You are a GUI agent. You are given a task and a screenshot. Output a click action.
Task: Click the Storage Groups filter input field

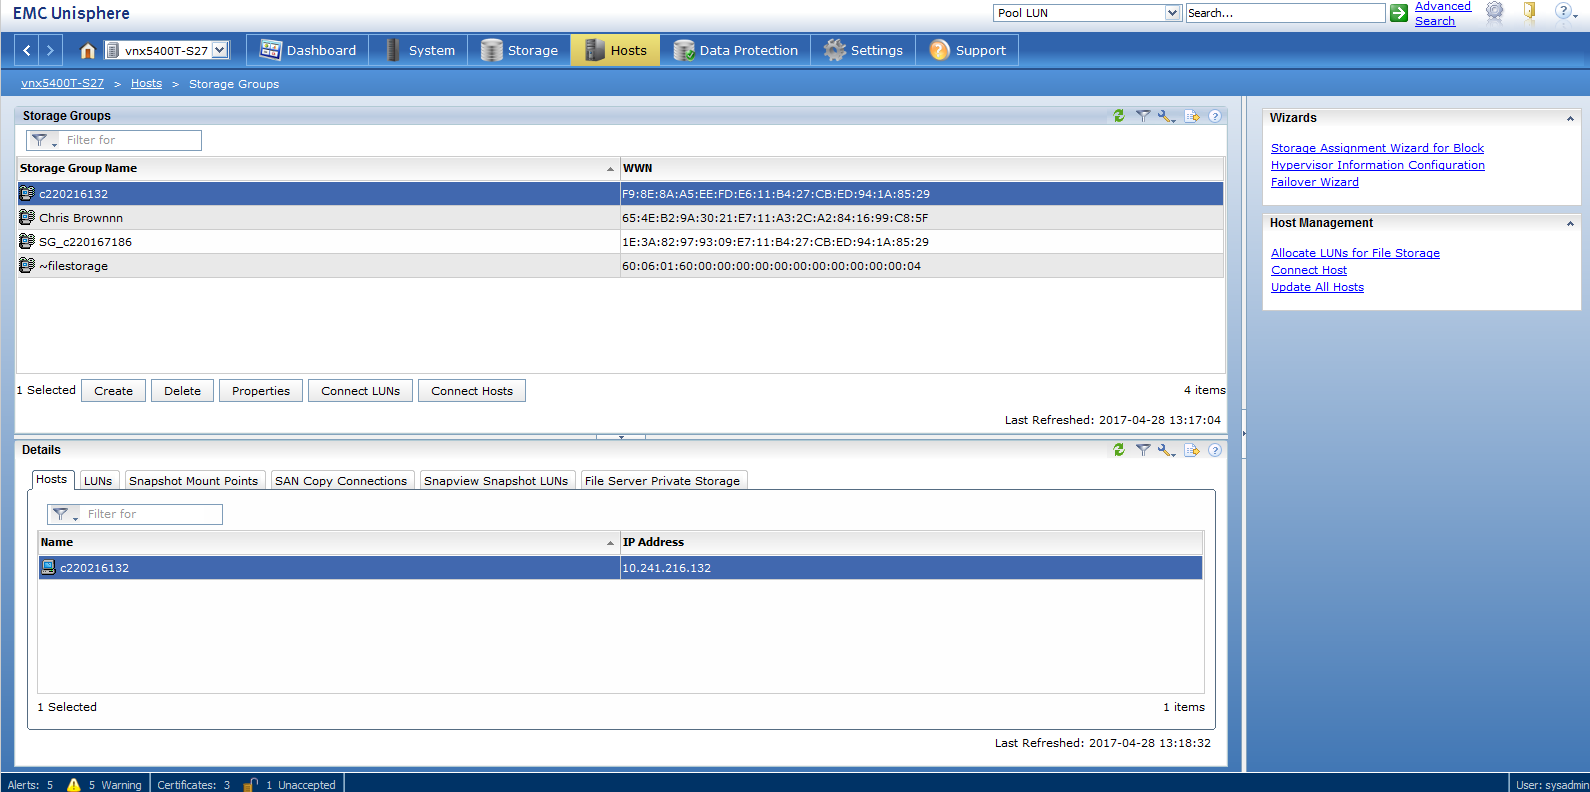pyautogui.click(x=130, y=140)
